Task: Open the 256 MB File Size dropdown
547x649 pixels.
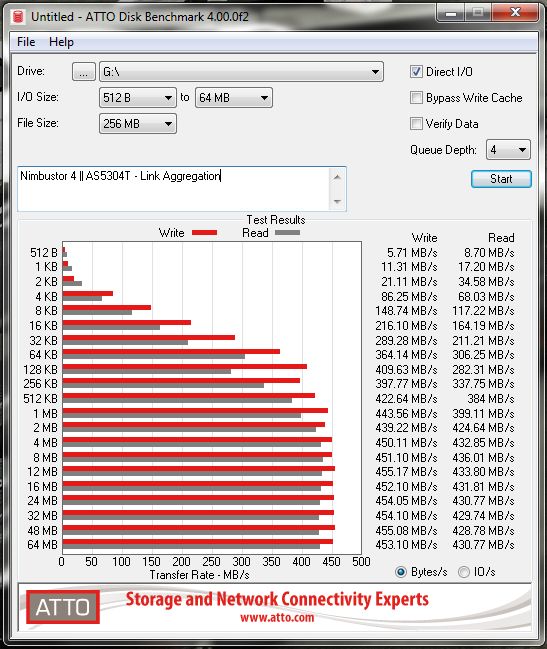Action: [138, 123]
